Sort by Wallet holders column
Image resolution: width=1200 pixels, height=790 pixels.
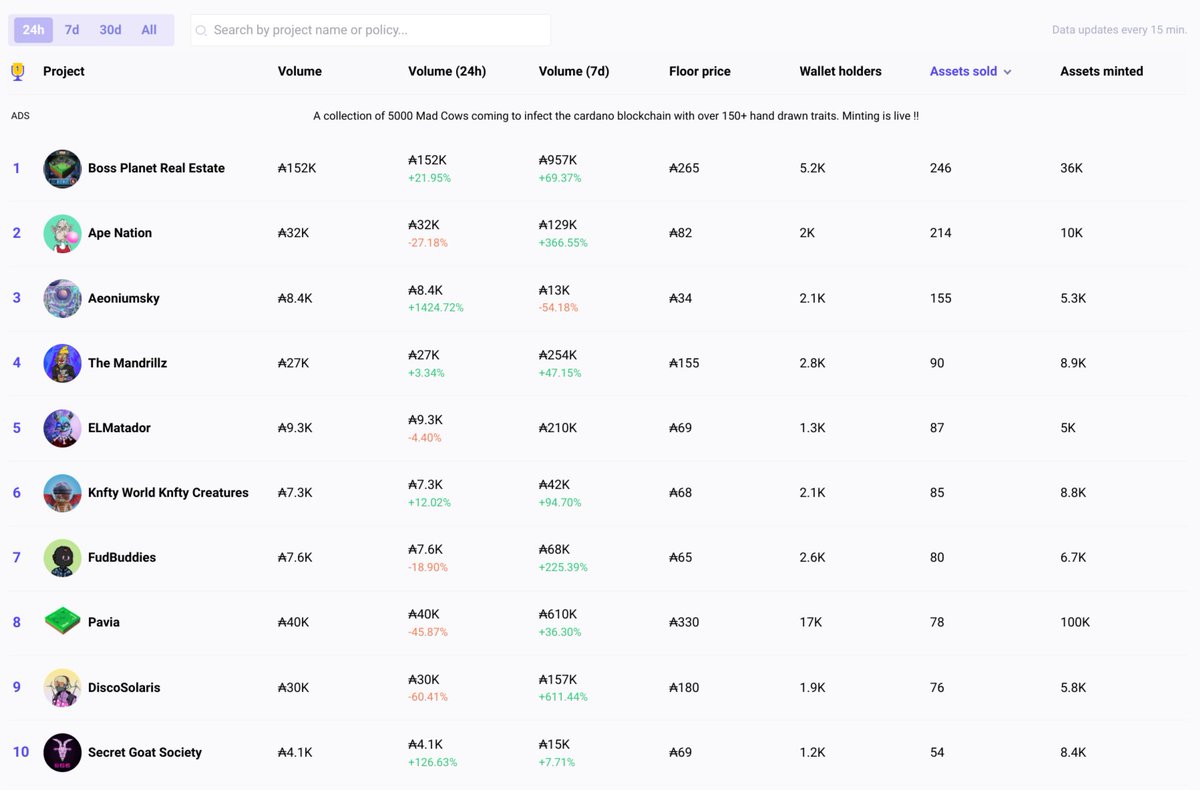pos(841,71)
